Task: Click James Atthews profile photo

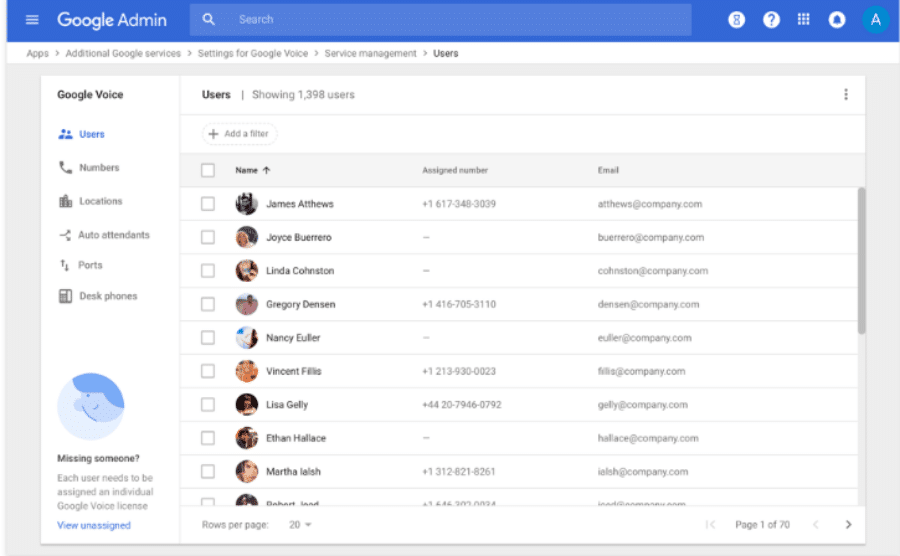Action: tap(247, 204)
